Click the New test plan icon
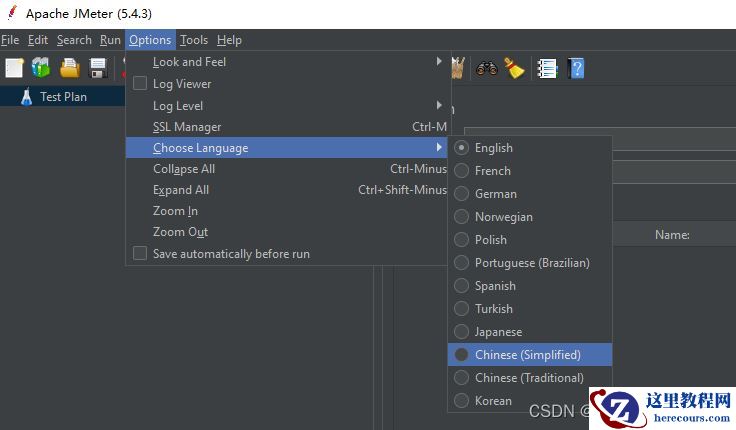 [14, 69]
